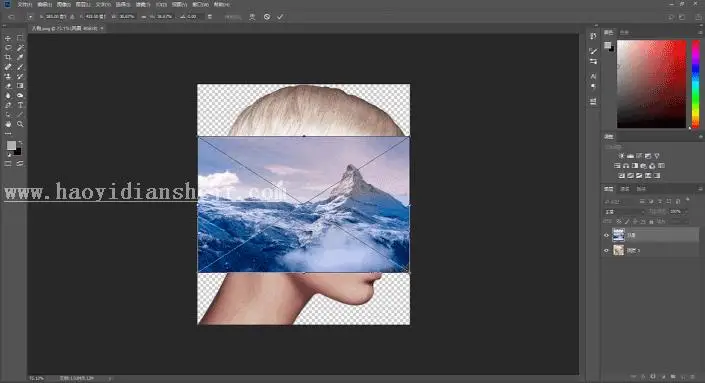Screen dimensions: 705x383
Task: Select the Type tool
Action: [x=20, y=105]
